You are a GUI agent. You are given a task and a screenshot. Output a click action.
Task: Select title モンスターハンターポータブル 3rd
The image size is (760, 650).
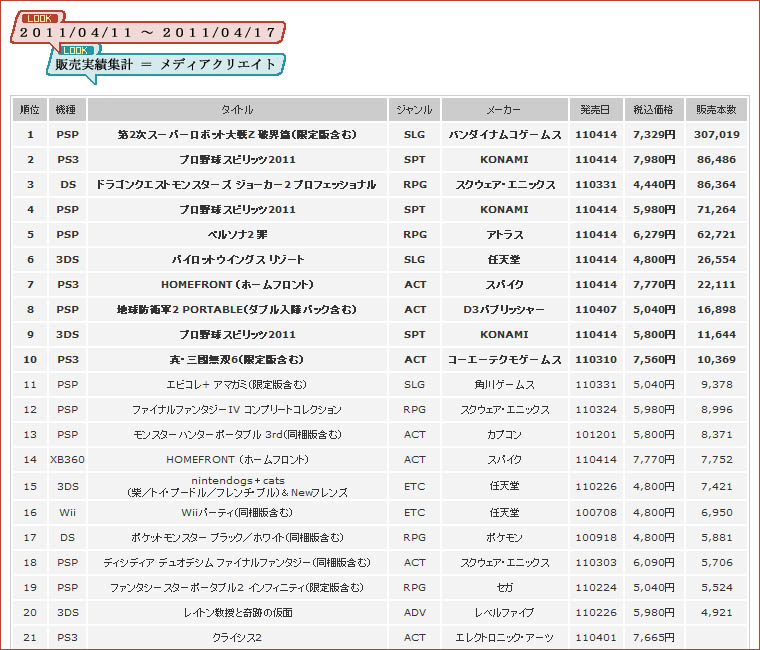point(237,435)
